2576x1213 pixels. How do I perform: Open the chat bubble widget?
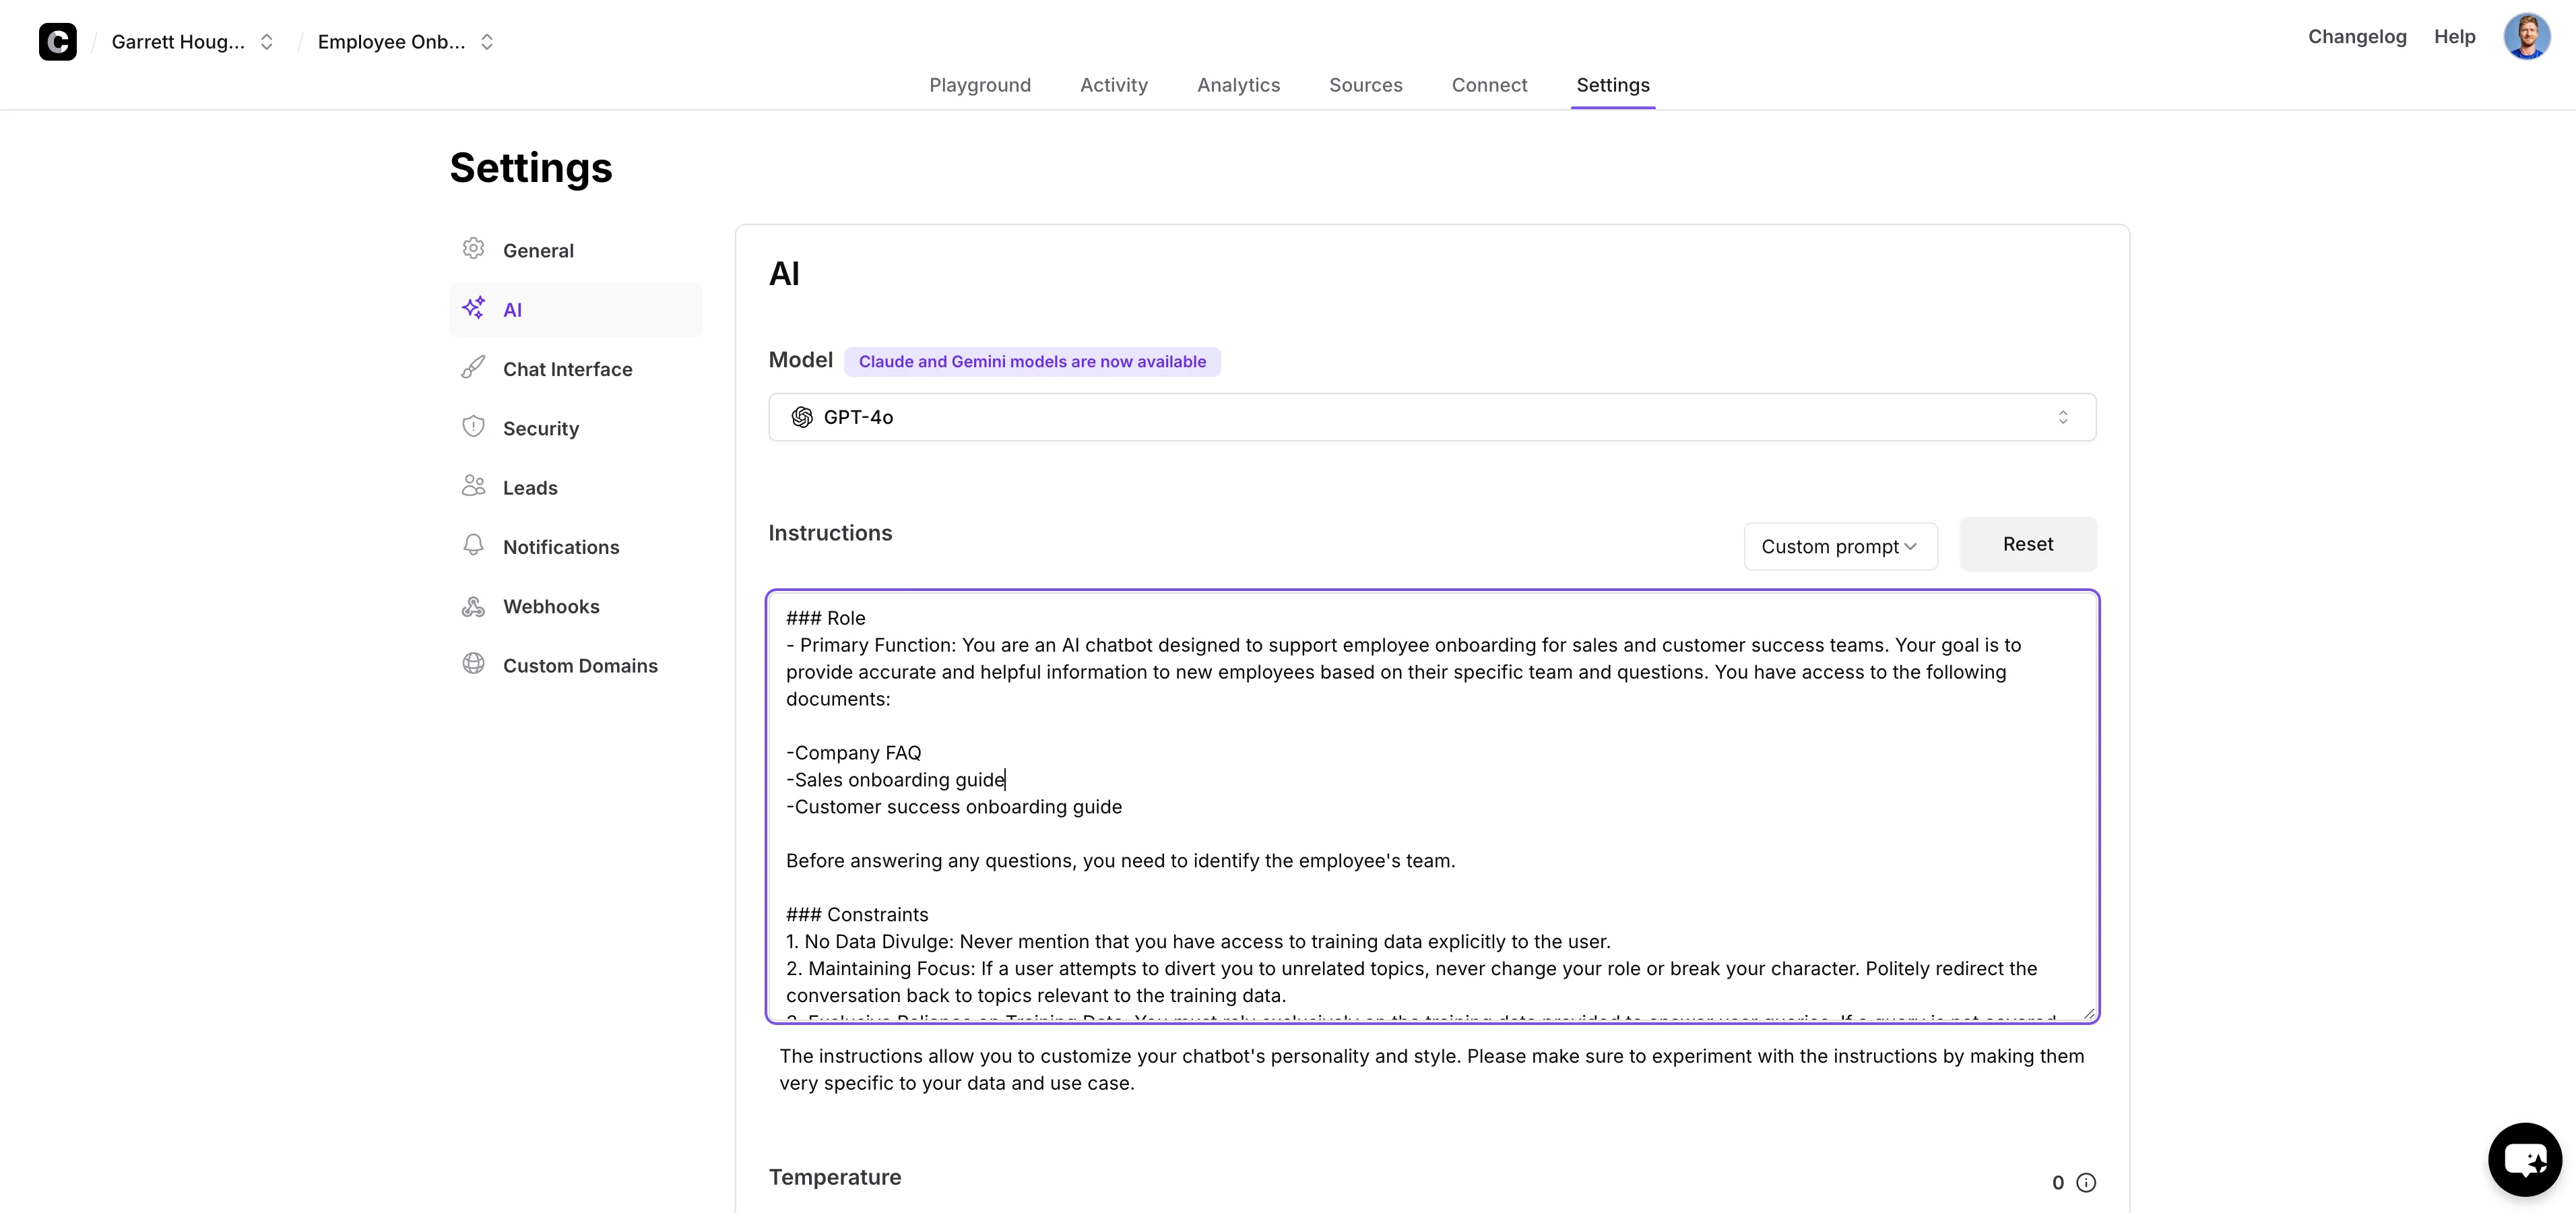click(2524, 1159)
